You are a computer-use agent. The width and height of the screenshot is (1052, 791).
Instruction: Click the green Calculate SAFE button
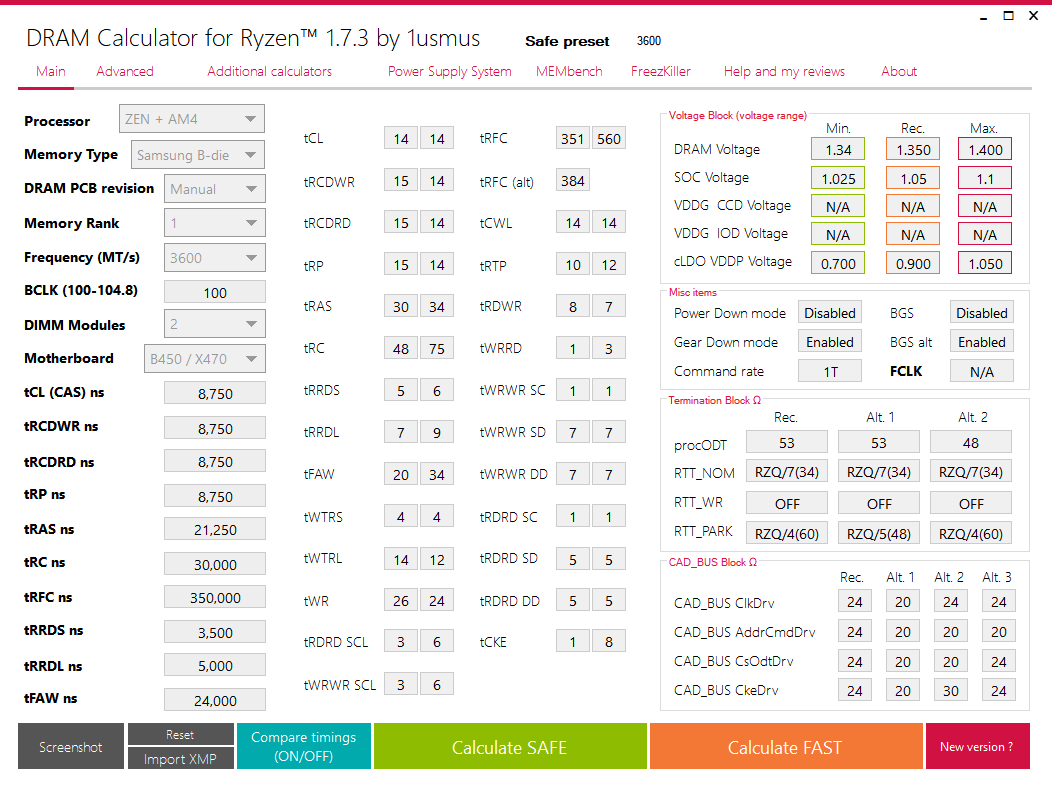pos(510,746)
